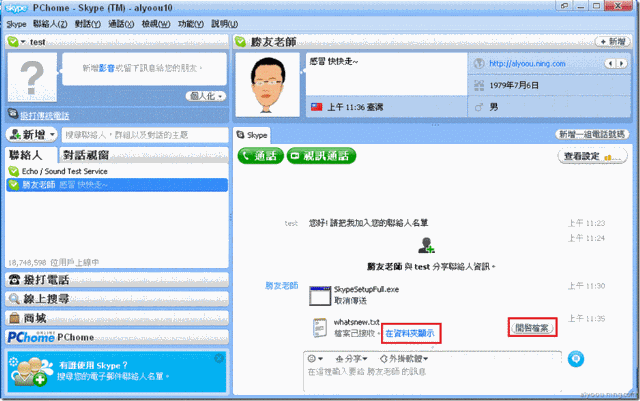Open the 商城 panel

click(x=117, y=318)
